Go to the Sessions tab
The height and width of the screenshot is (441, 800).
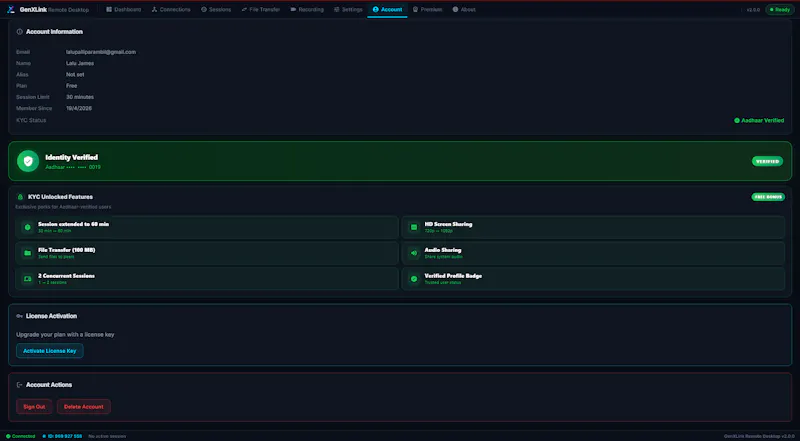click(216, 9)
